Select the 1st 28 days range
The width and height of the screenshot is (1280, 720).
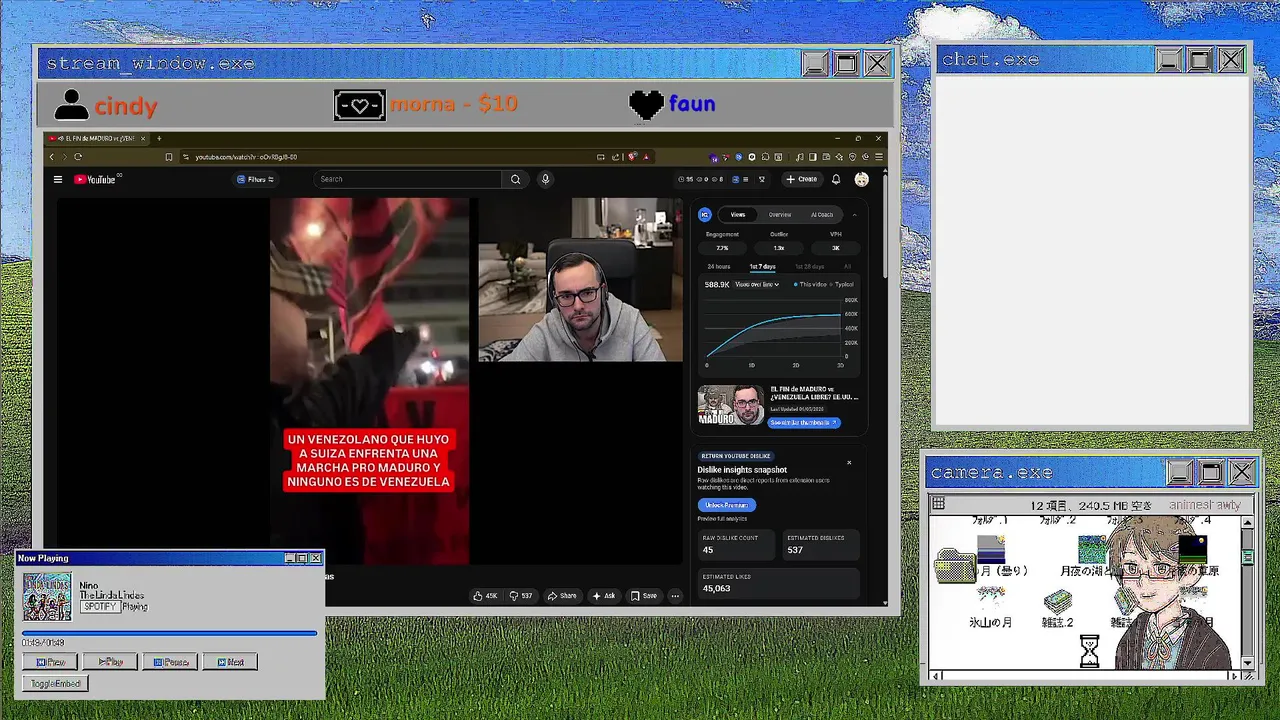click(810, 267)
